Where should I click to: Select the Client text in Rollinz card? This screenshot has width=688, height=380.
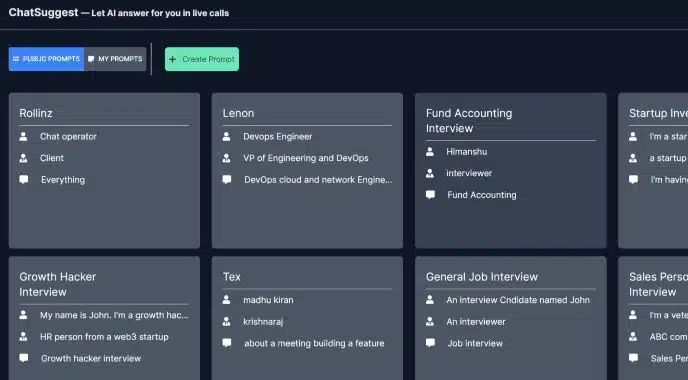52,158
